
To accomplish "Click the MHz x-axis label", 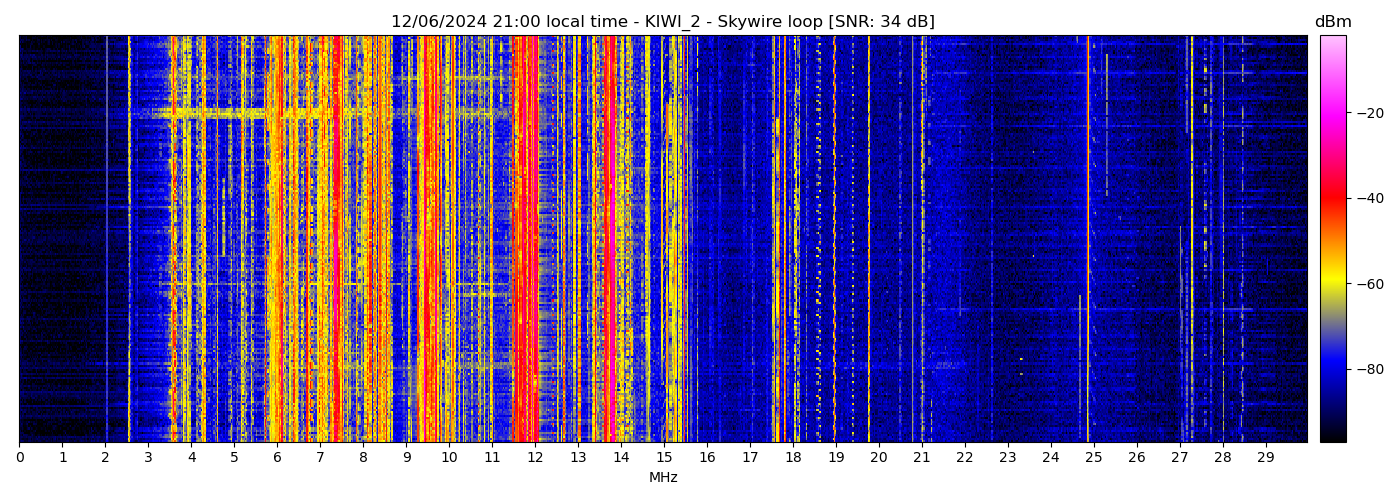I will 663,478.
